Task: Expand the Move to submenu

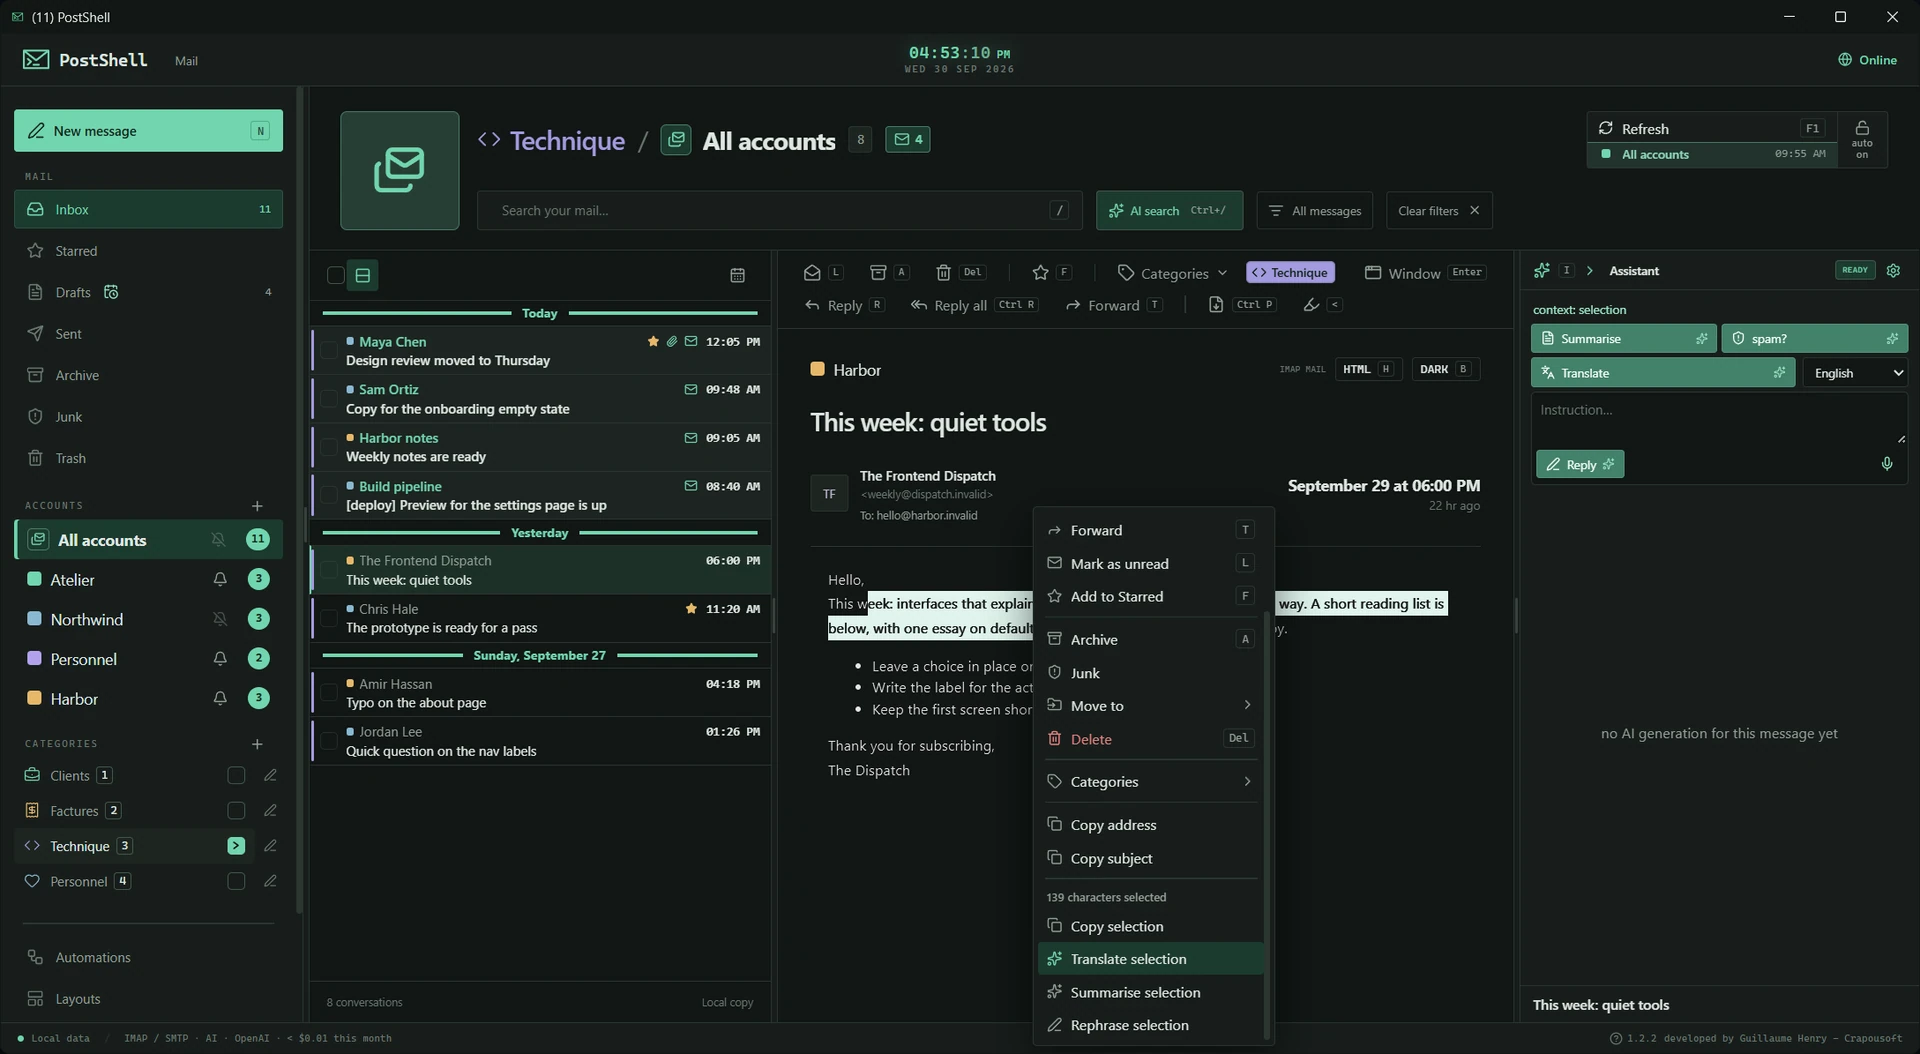Action: pos(1149,706)
